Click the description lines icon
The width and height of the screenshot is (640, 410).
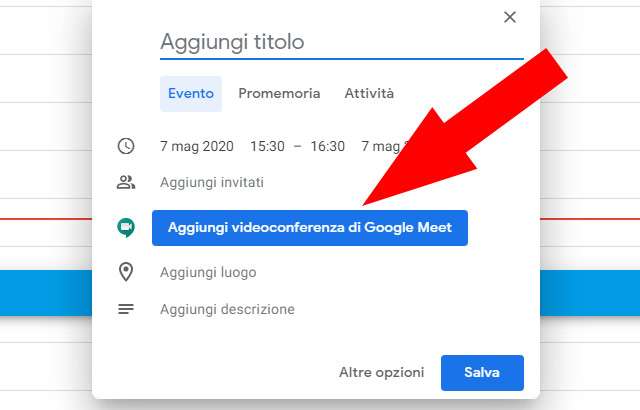click(126, 309)
